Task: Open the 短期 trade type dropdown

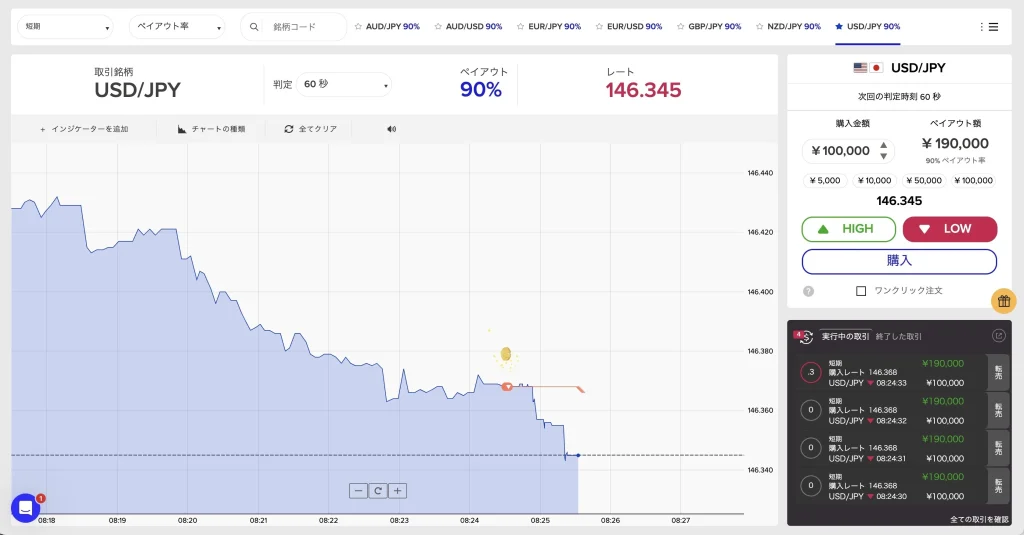Action: [x=65, y=27]
